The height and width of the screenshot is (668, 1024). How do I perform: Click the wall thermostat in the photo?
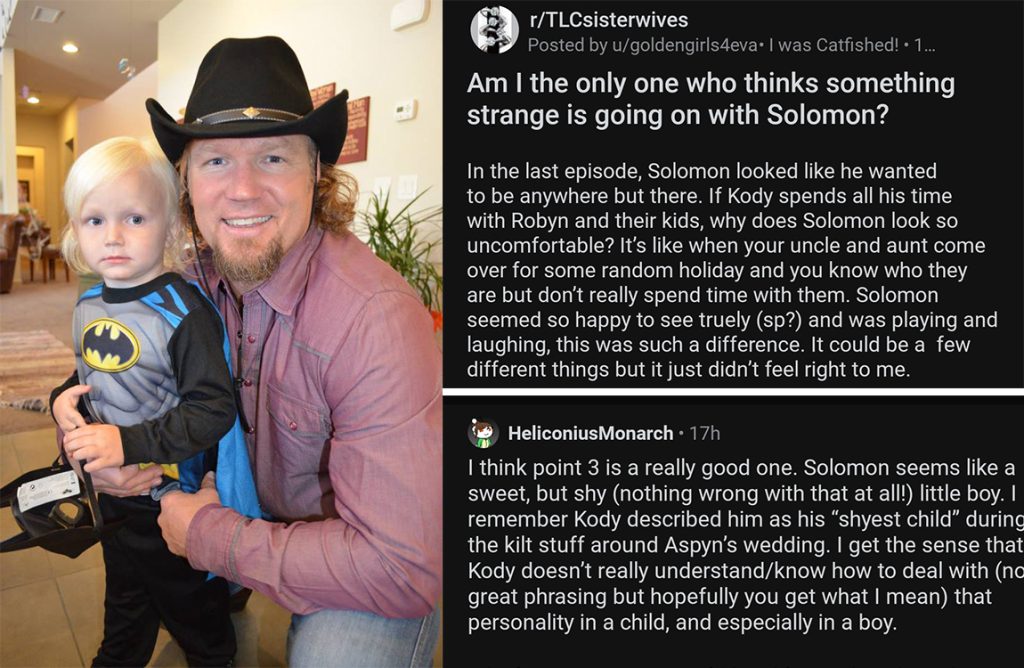tap(405, 109)
